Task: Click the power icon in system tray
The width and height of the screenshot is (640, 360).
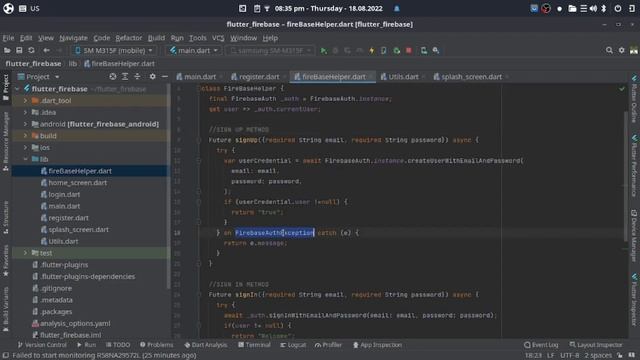Action: click(x=618, y=8)
